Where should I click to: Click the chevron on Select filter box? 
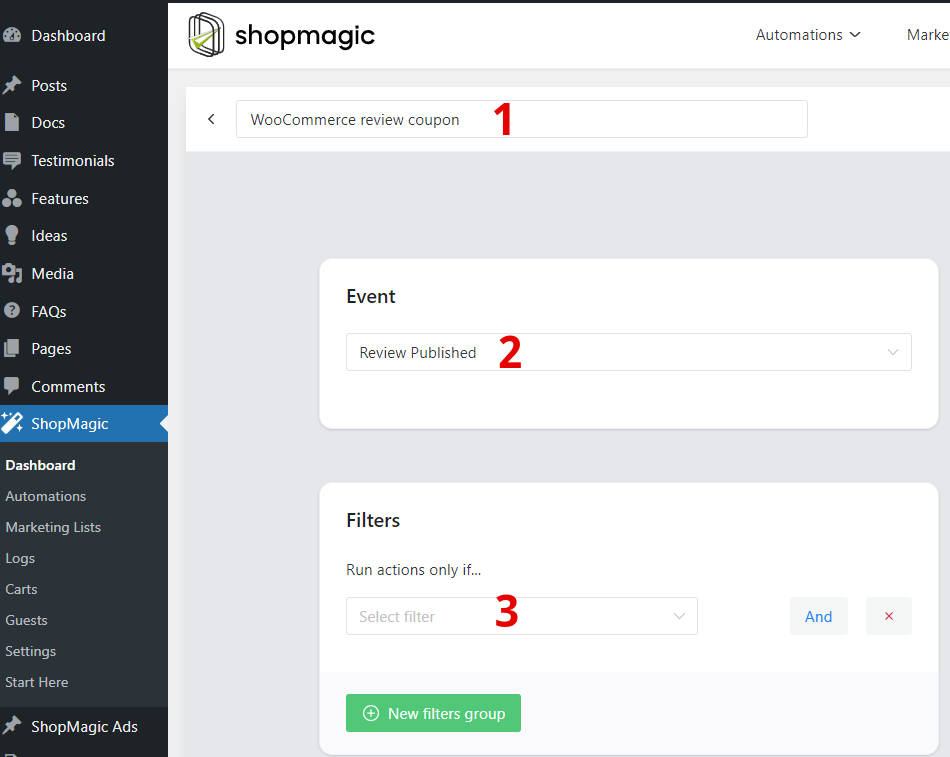point(679,616)
